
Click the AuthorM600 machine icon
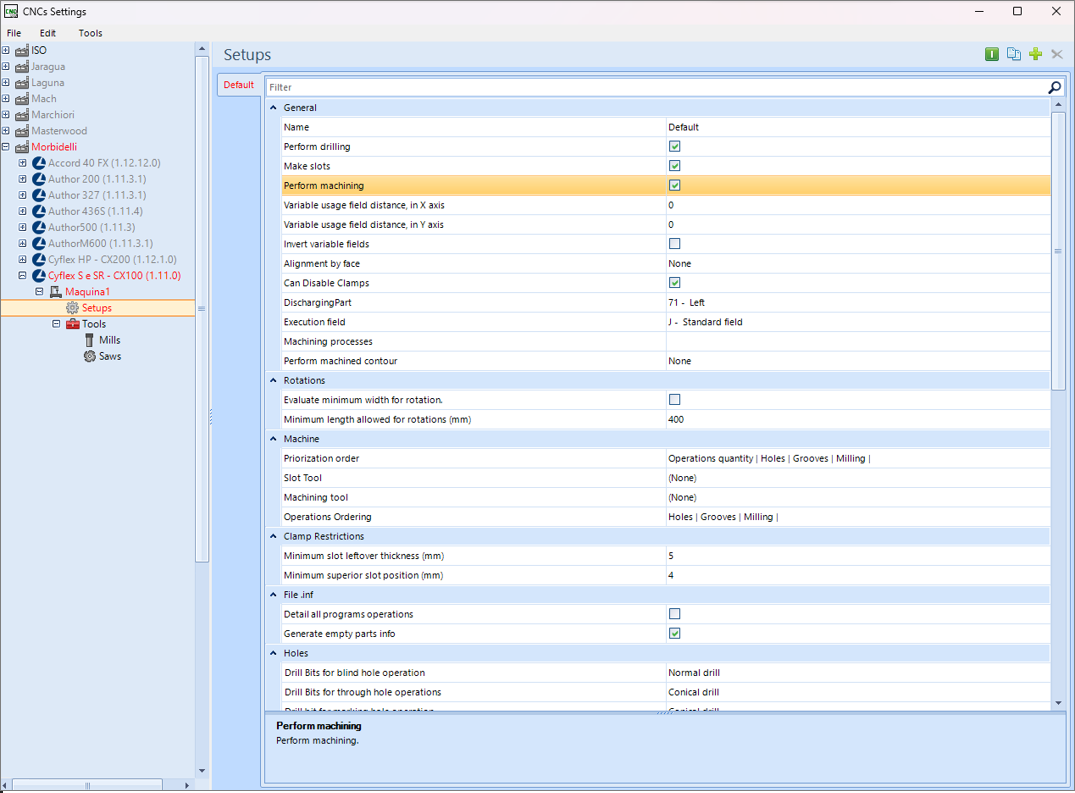tap(39, 243)
